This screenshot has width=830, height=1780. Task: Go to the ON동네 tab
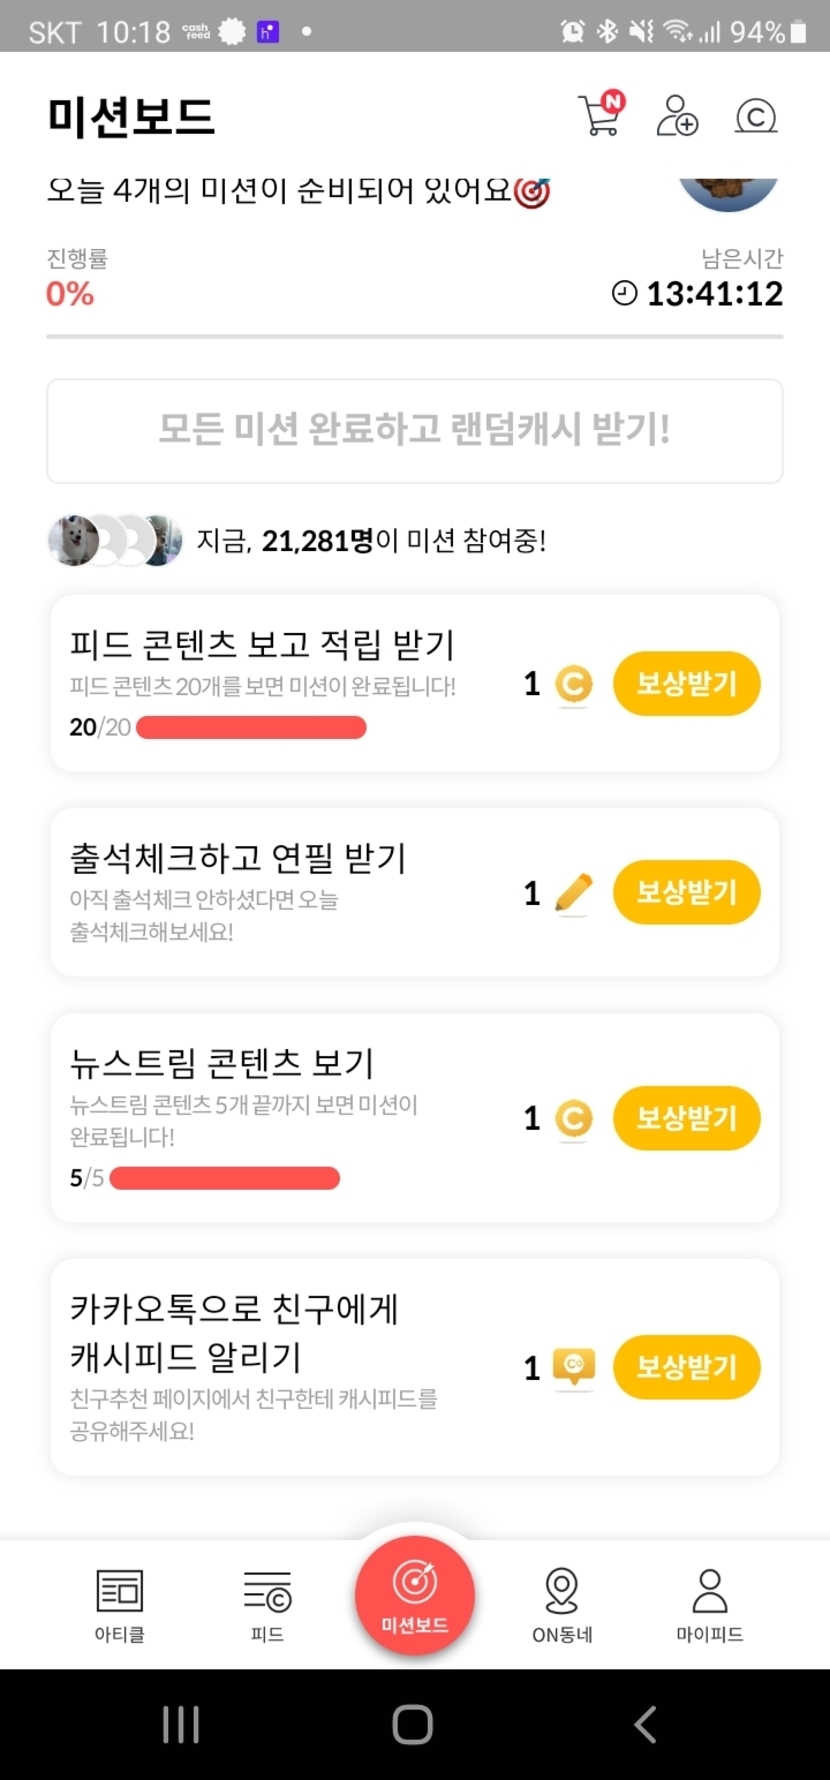[562, 1605]
